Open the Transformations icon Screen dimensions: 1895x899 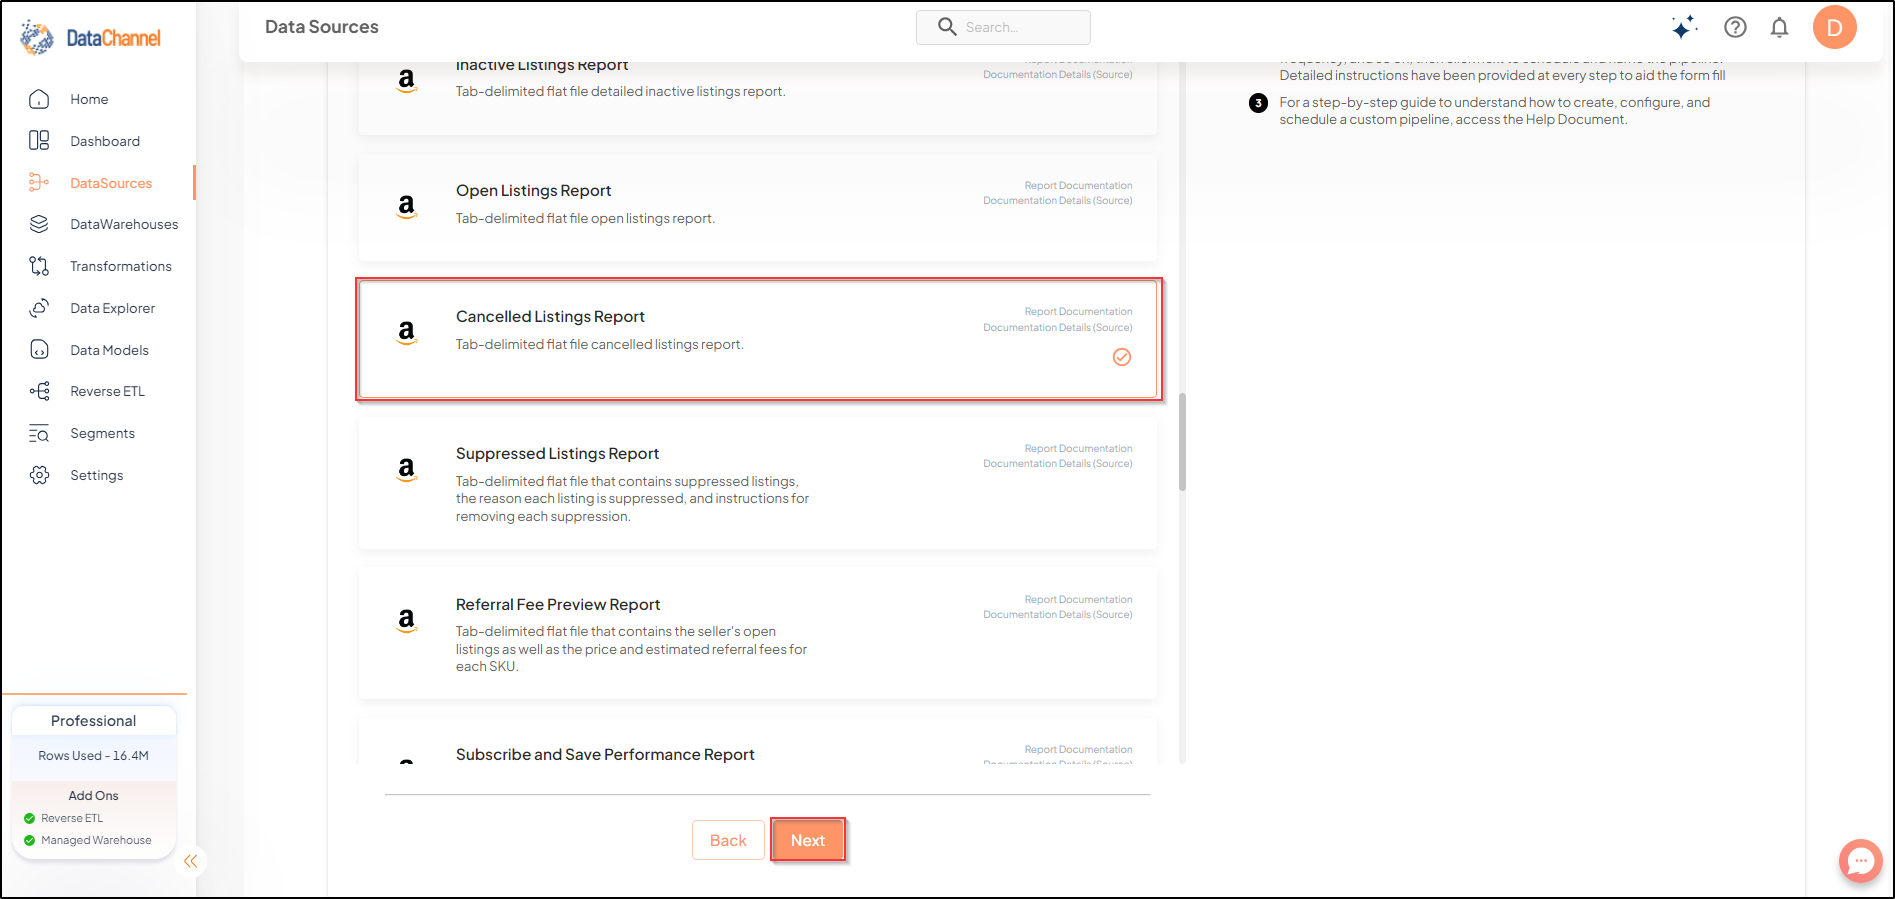pos(39,266)
